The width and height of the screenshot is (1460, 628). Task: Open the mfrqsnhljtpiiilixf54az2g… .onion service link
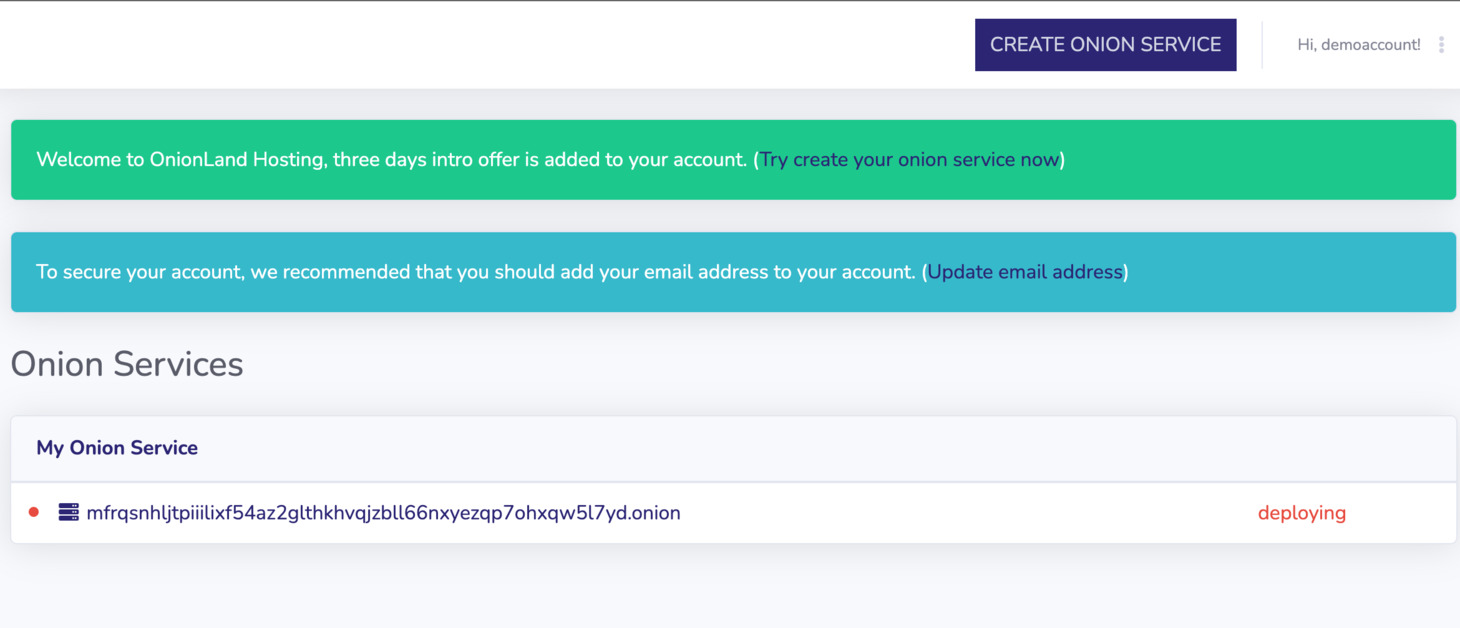[x=383, y=513]
